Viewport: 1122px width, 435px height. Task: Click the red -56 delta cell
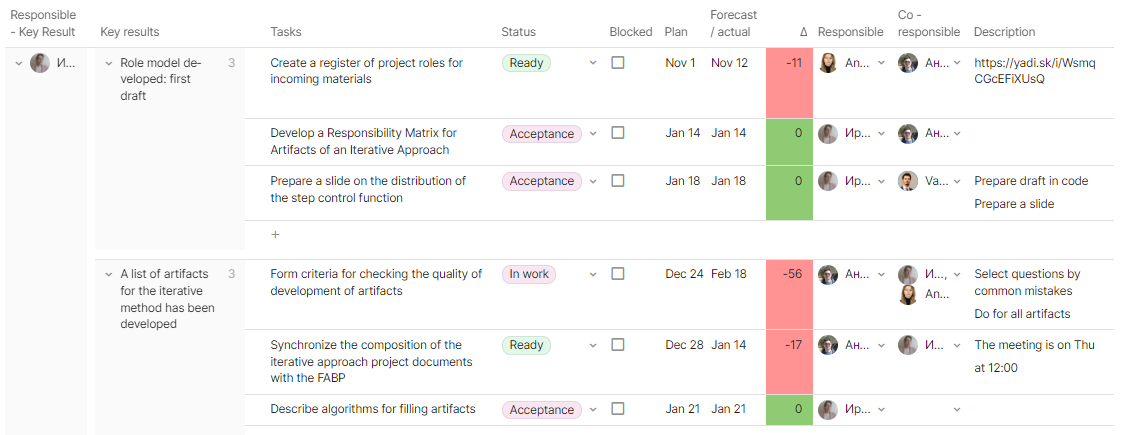[x=789, y=295]
